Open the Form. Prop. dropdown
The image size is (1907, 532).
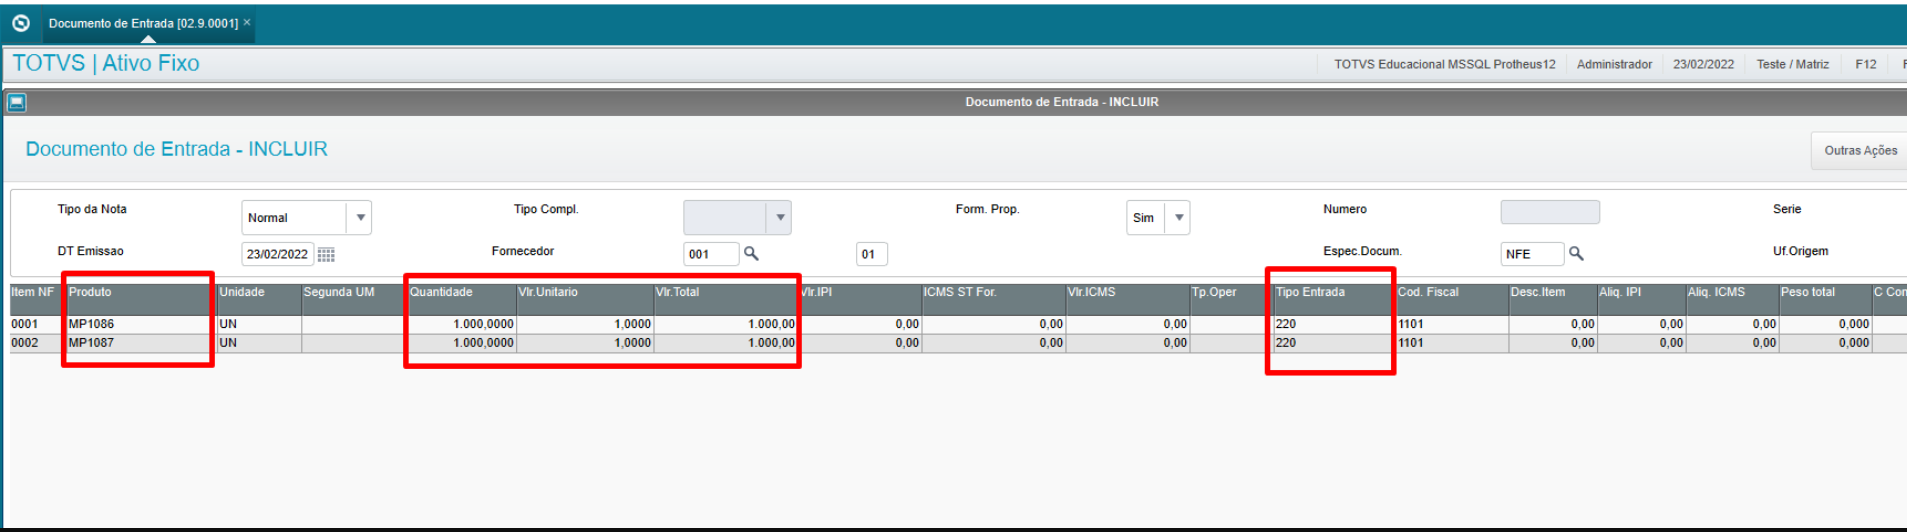click(1178, 218)
